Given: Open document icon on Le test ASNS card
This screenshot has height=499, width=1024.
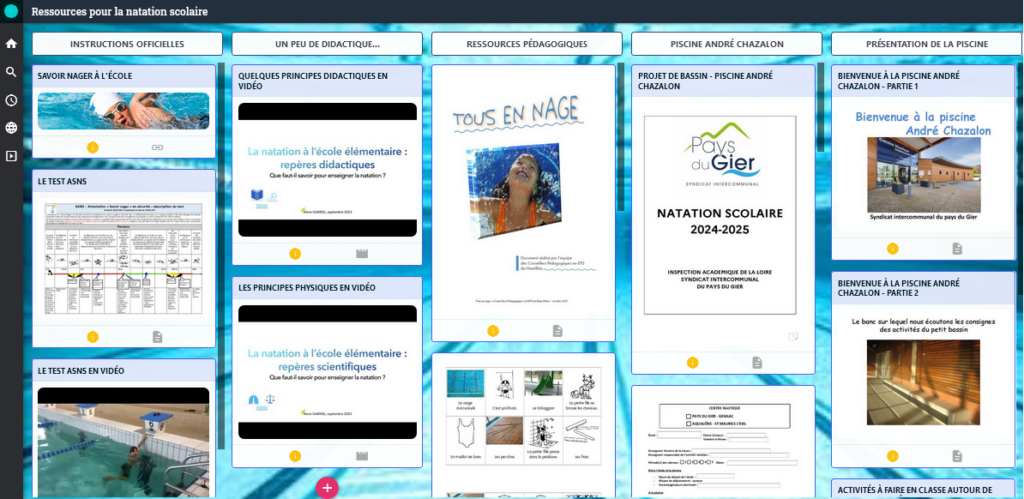Looking at the screenshot, I should pos(157,337).
